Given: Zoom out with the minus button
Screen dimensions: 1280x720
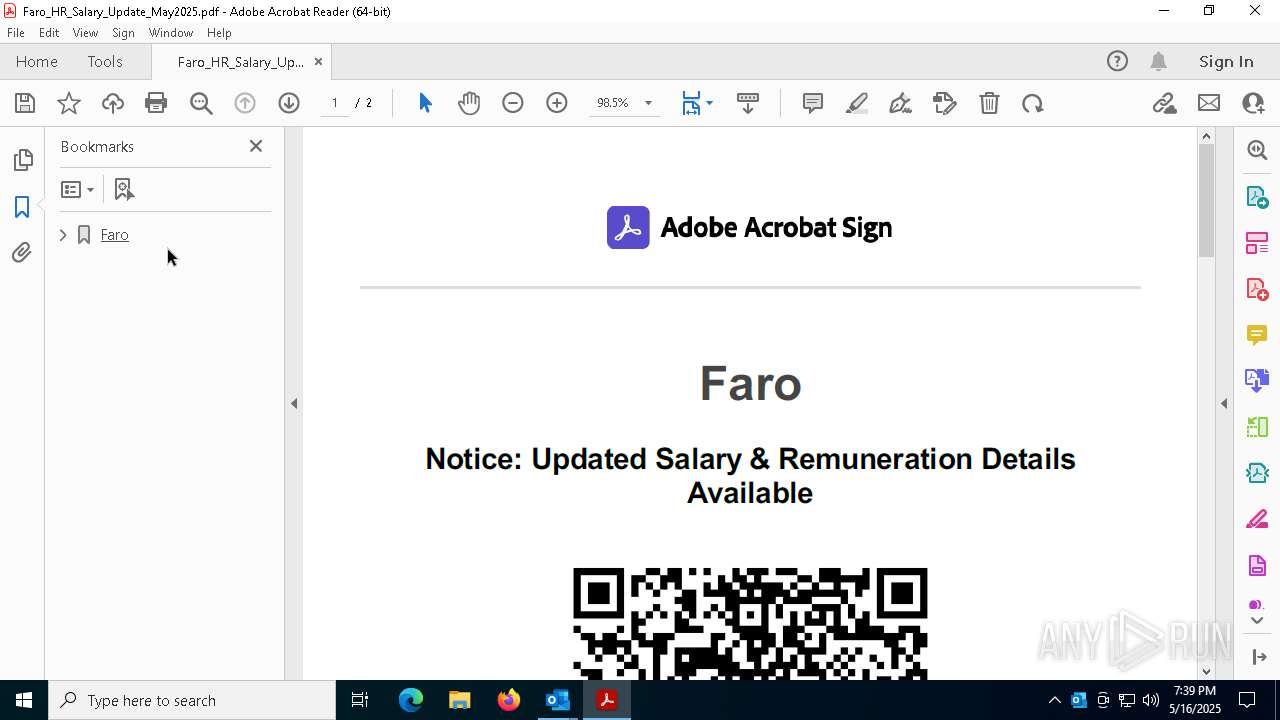Looking at the screenshot, I should point(513,103).
